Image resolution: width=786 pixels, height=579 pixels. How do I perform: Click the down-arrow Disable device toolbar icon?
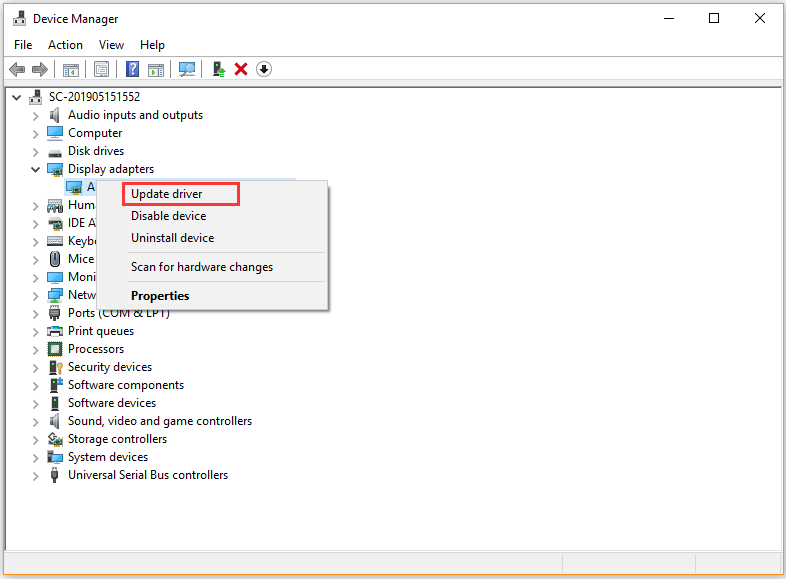[x=264, y=69]
